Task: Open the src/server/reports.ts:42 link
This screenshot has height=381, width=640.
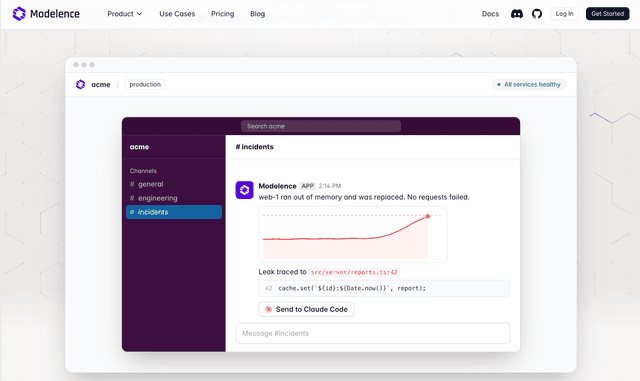Action: click(x=354, y=272)
